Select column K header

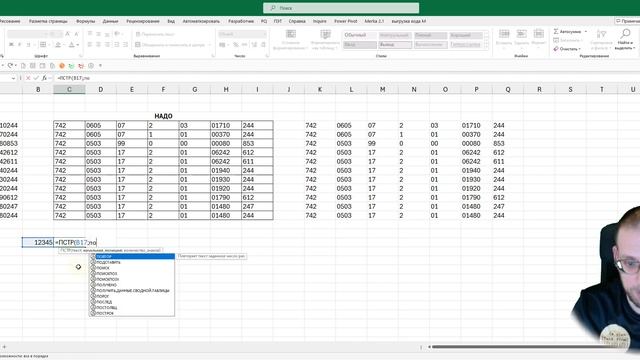[320, 89]
